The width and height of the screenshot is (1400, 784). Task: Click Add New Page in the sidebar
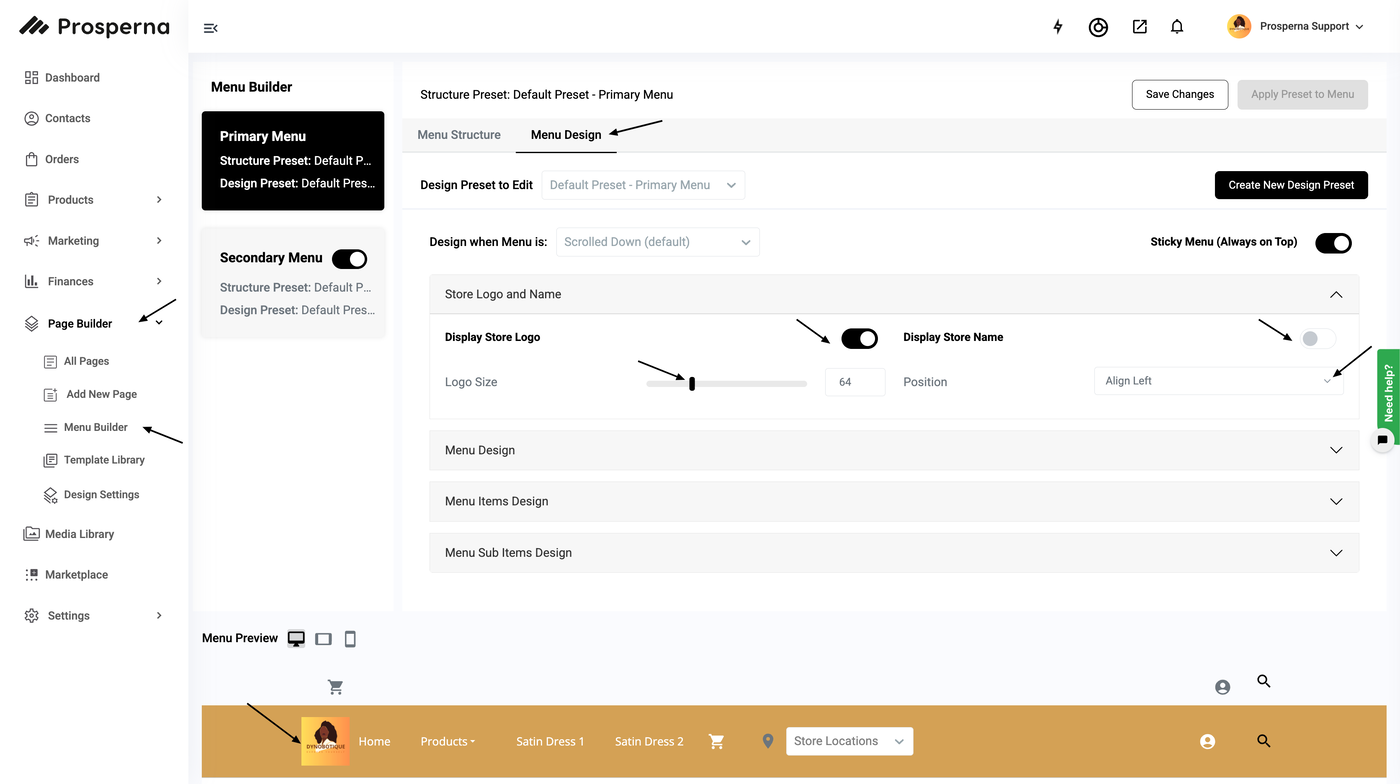coord(91,394)
